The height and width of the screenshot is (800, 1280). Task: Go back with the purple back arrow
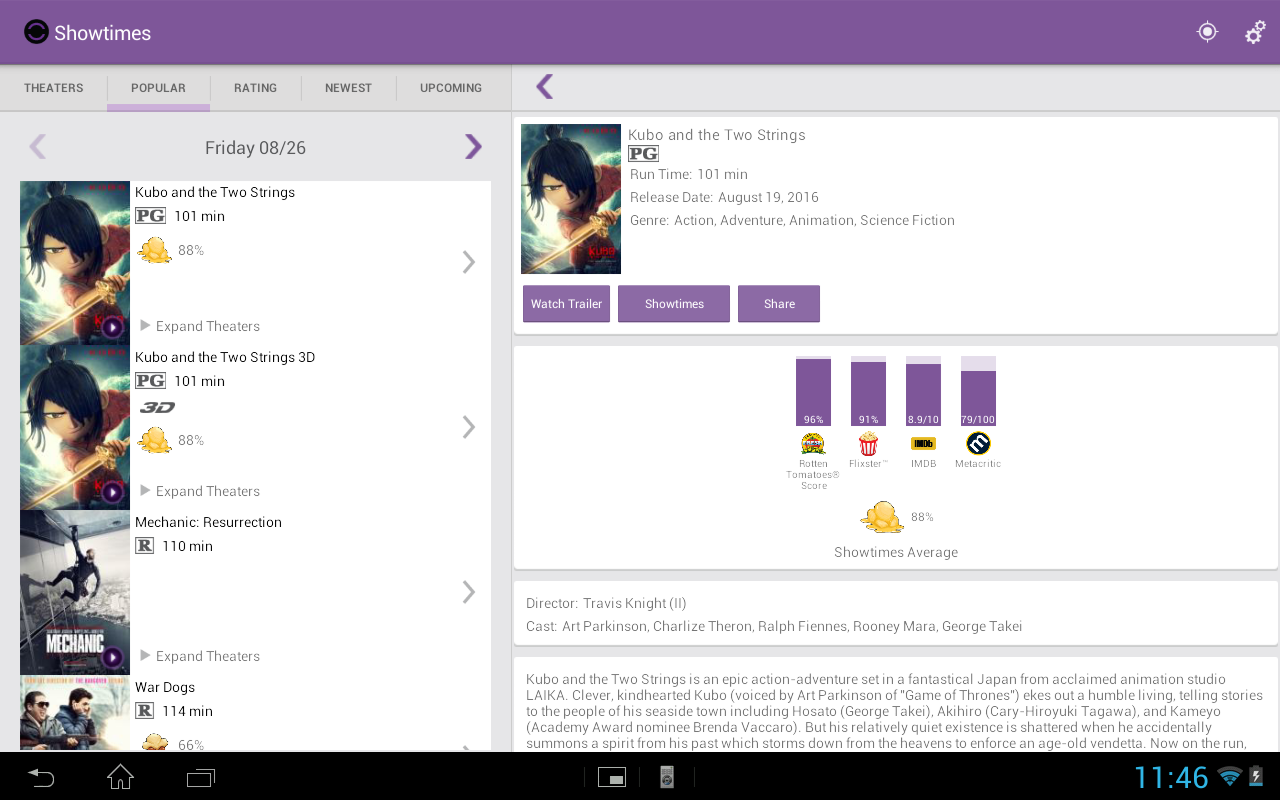544,87
